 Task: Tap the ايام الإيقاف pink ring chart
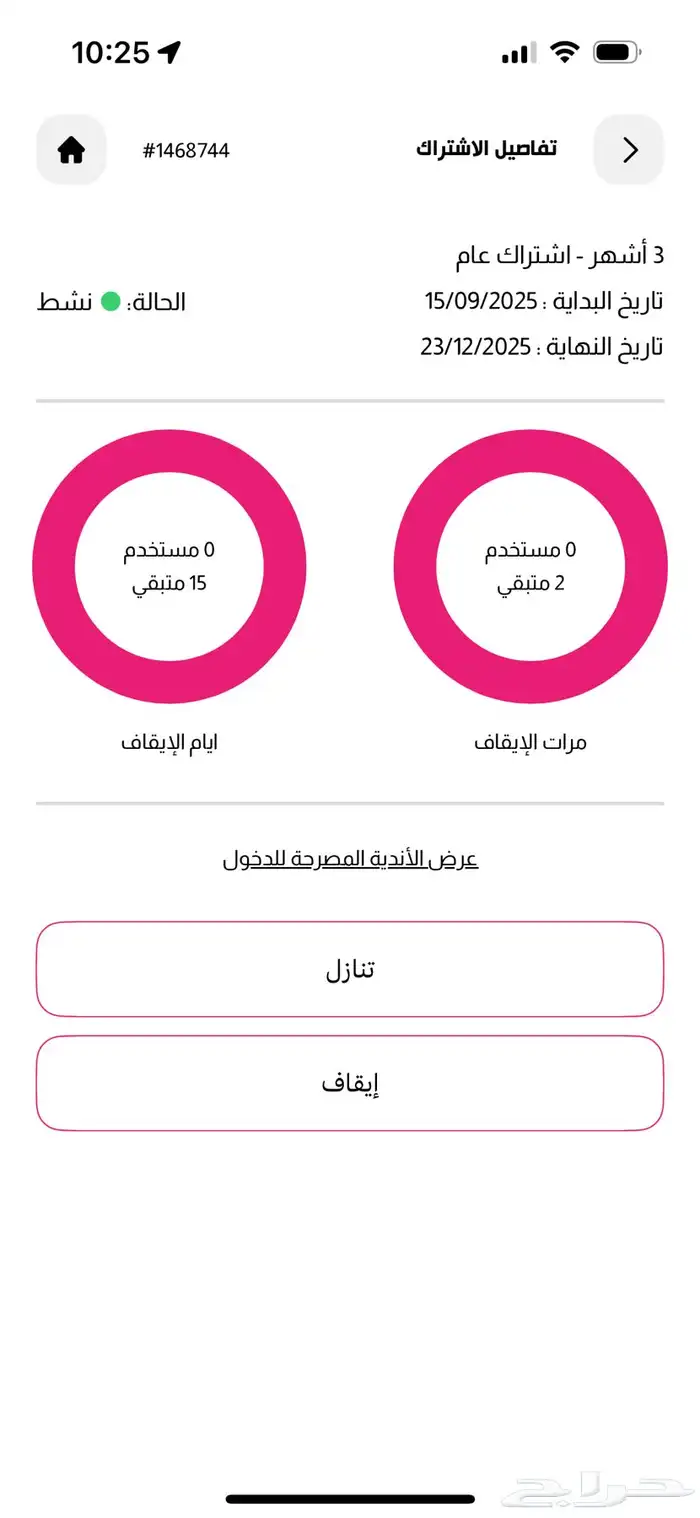click(x=169, y=566)
